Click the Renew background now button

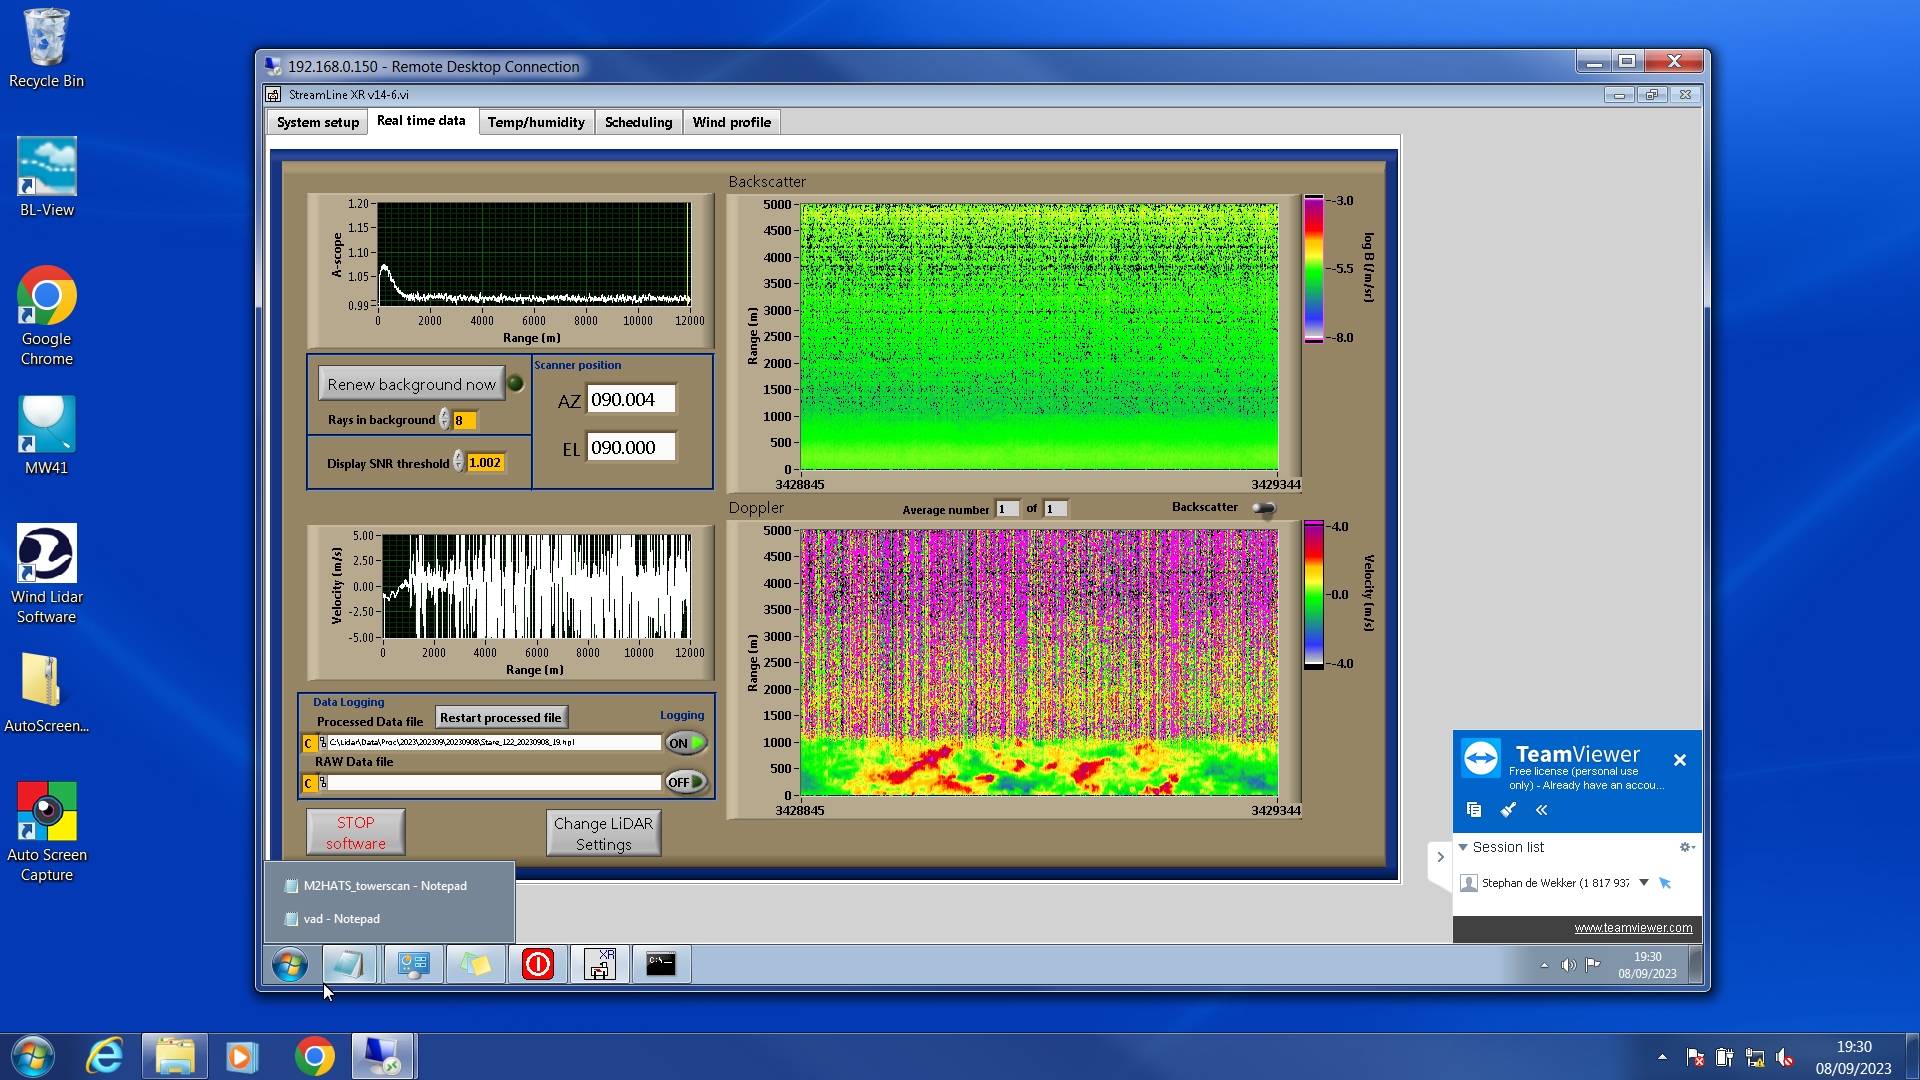[x=411, y=384]
